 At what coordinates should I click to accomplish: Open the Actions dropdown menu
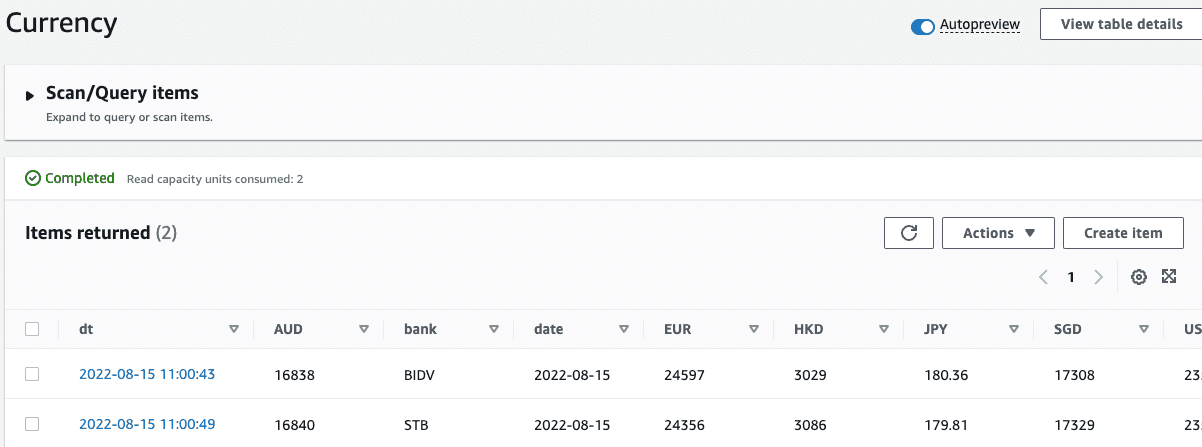tap(998, 233)
